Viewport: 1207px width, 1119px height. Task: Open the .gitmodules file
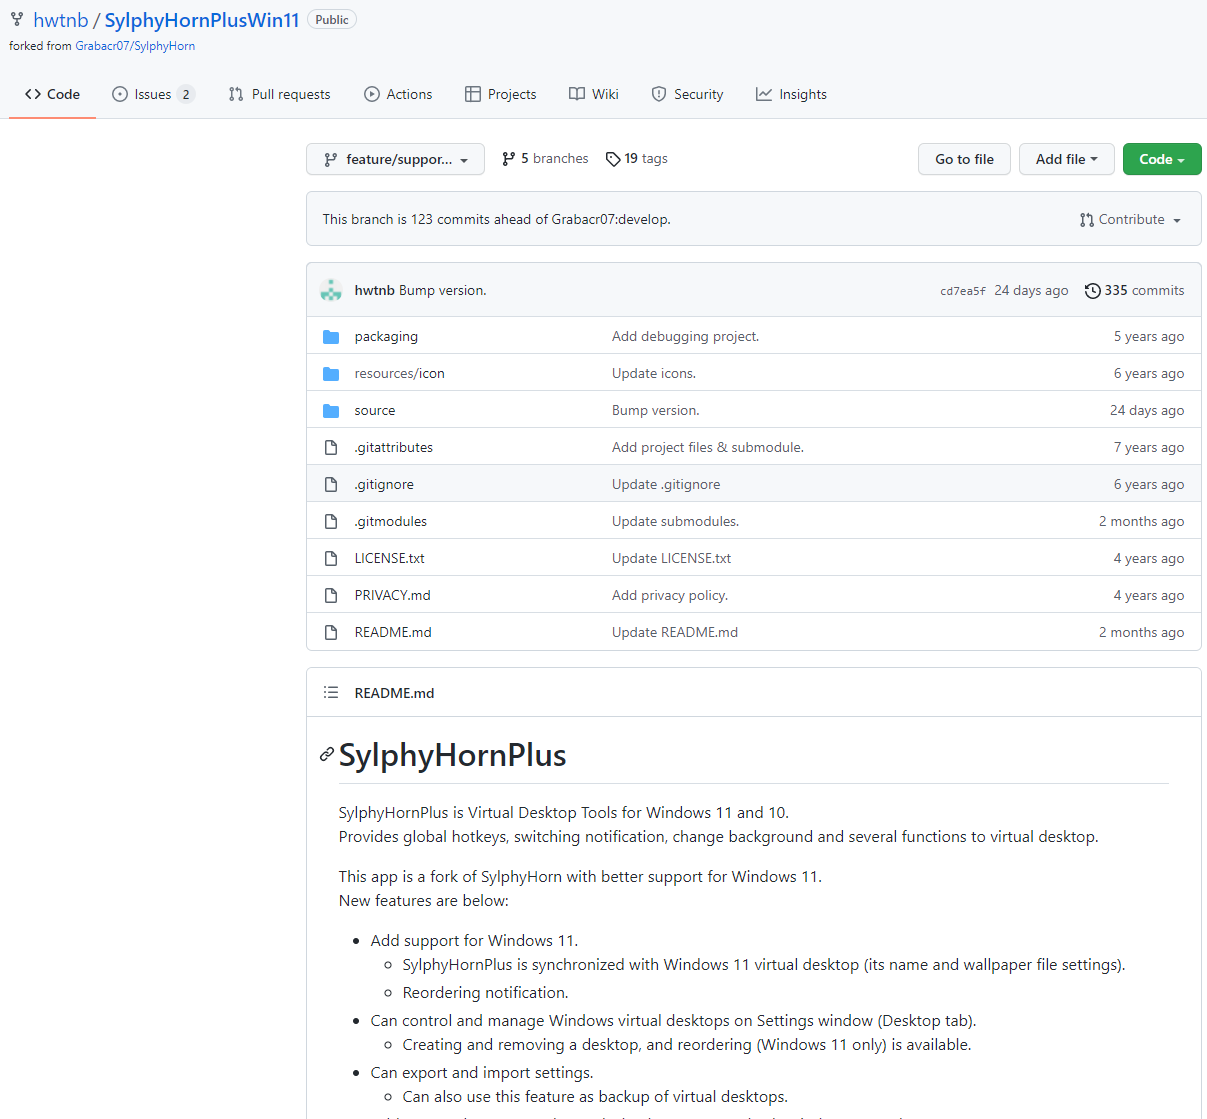click(x=391, y=521)
